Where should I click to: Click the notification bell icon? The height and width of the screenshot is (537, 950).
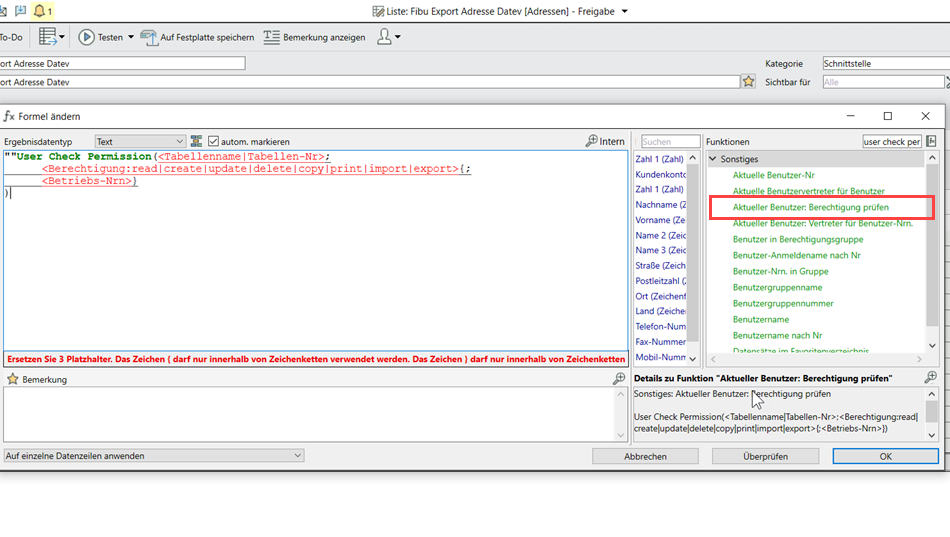(40, 11)
